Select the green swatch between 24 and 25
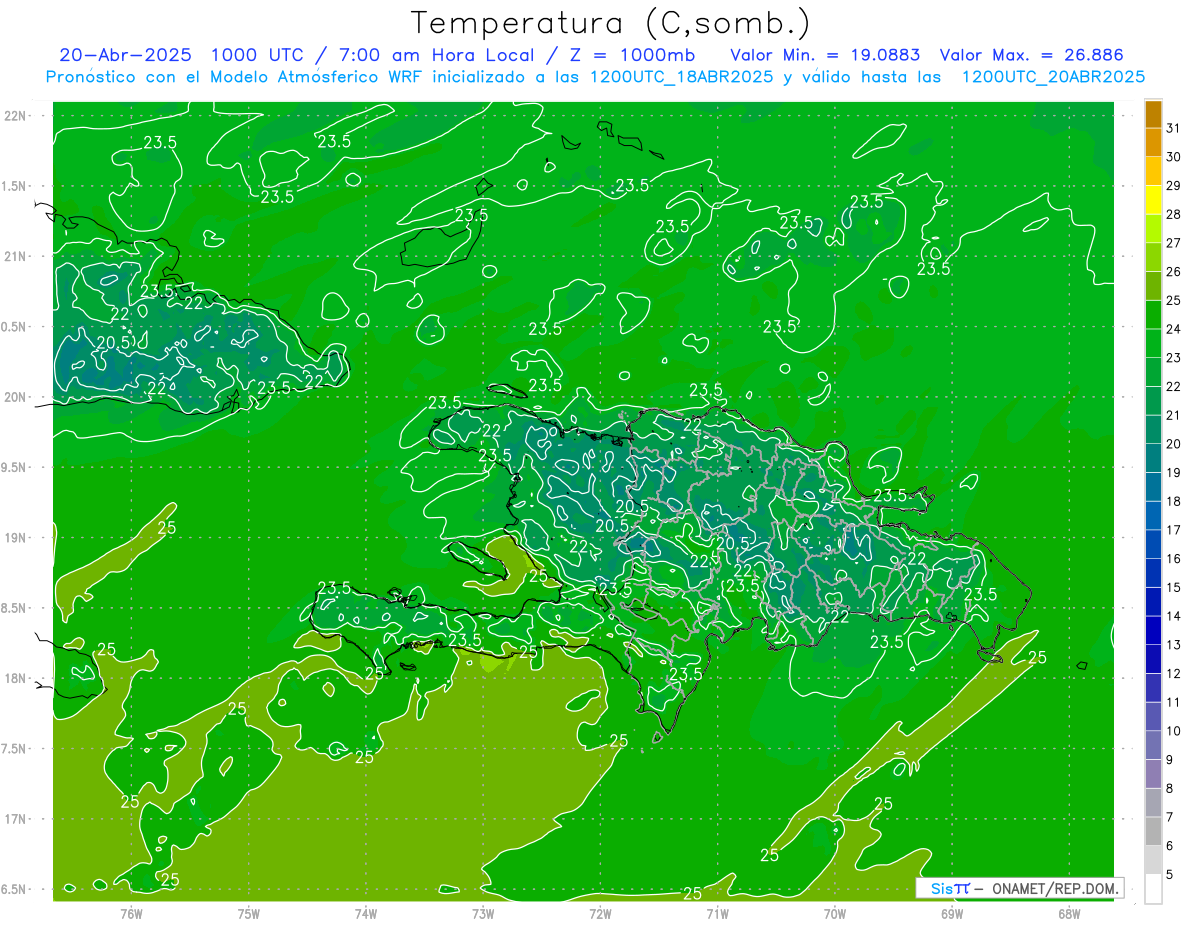Viewport: 1200px width, 927px height. point(1153,315)
